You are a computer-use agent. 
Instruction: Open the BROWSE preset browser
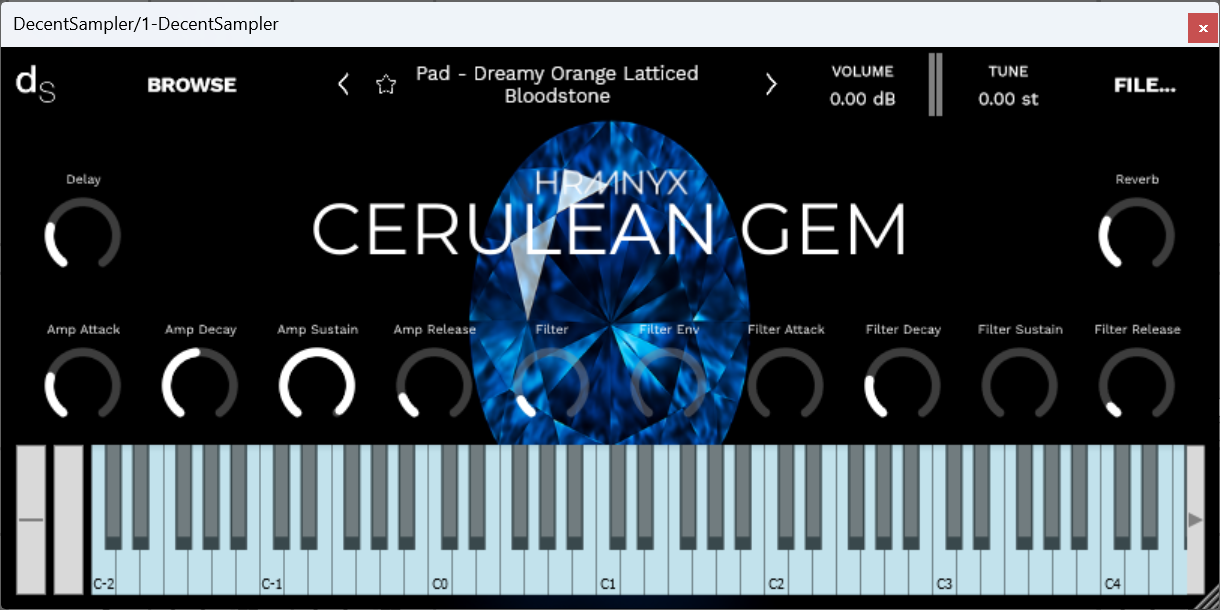pos(191,85)
